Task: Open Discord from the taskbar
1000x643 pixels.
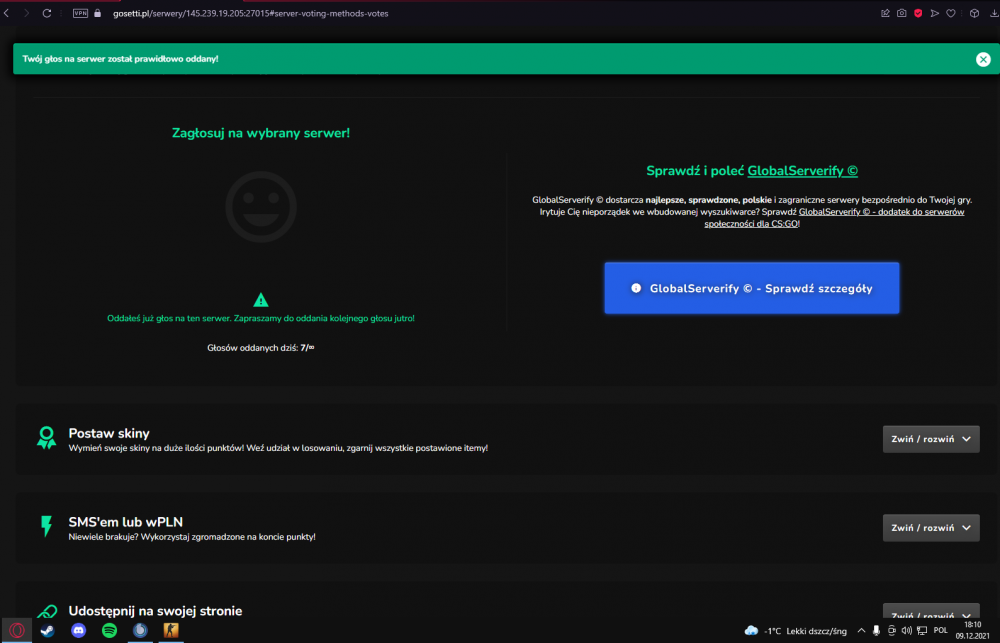Action: [78, 630]
